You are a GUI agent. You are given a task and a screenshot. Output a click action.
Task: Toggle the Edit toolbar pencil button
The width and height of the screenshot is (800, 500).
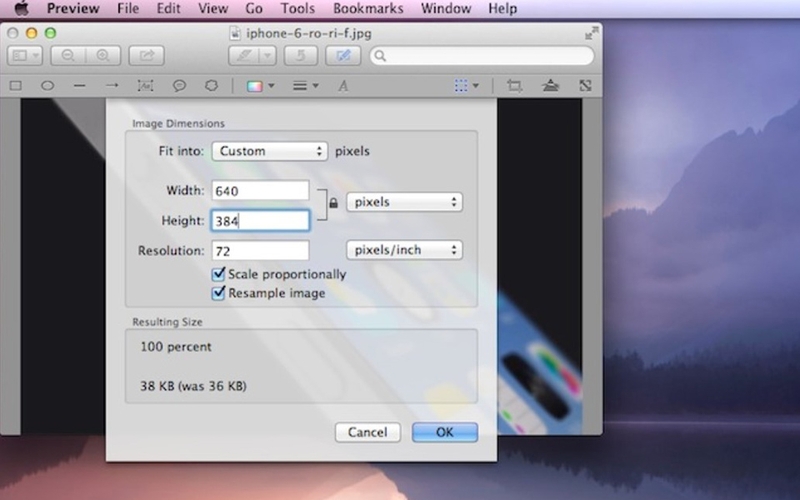pos(343,56)
